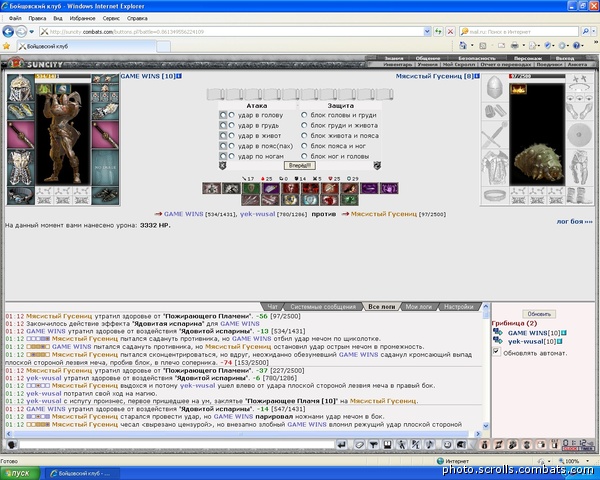Viewport: 600px width, 480px height.
Task: Click the floppy disk save icon in chat toolbar
Action: coord(387,444)
